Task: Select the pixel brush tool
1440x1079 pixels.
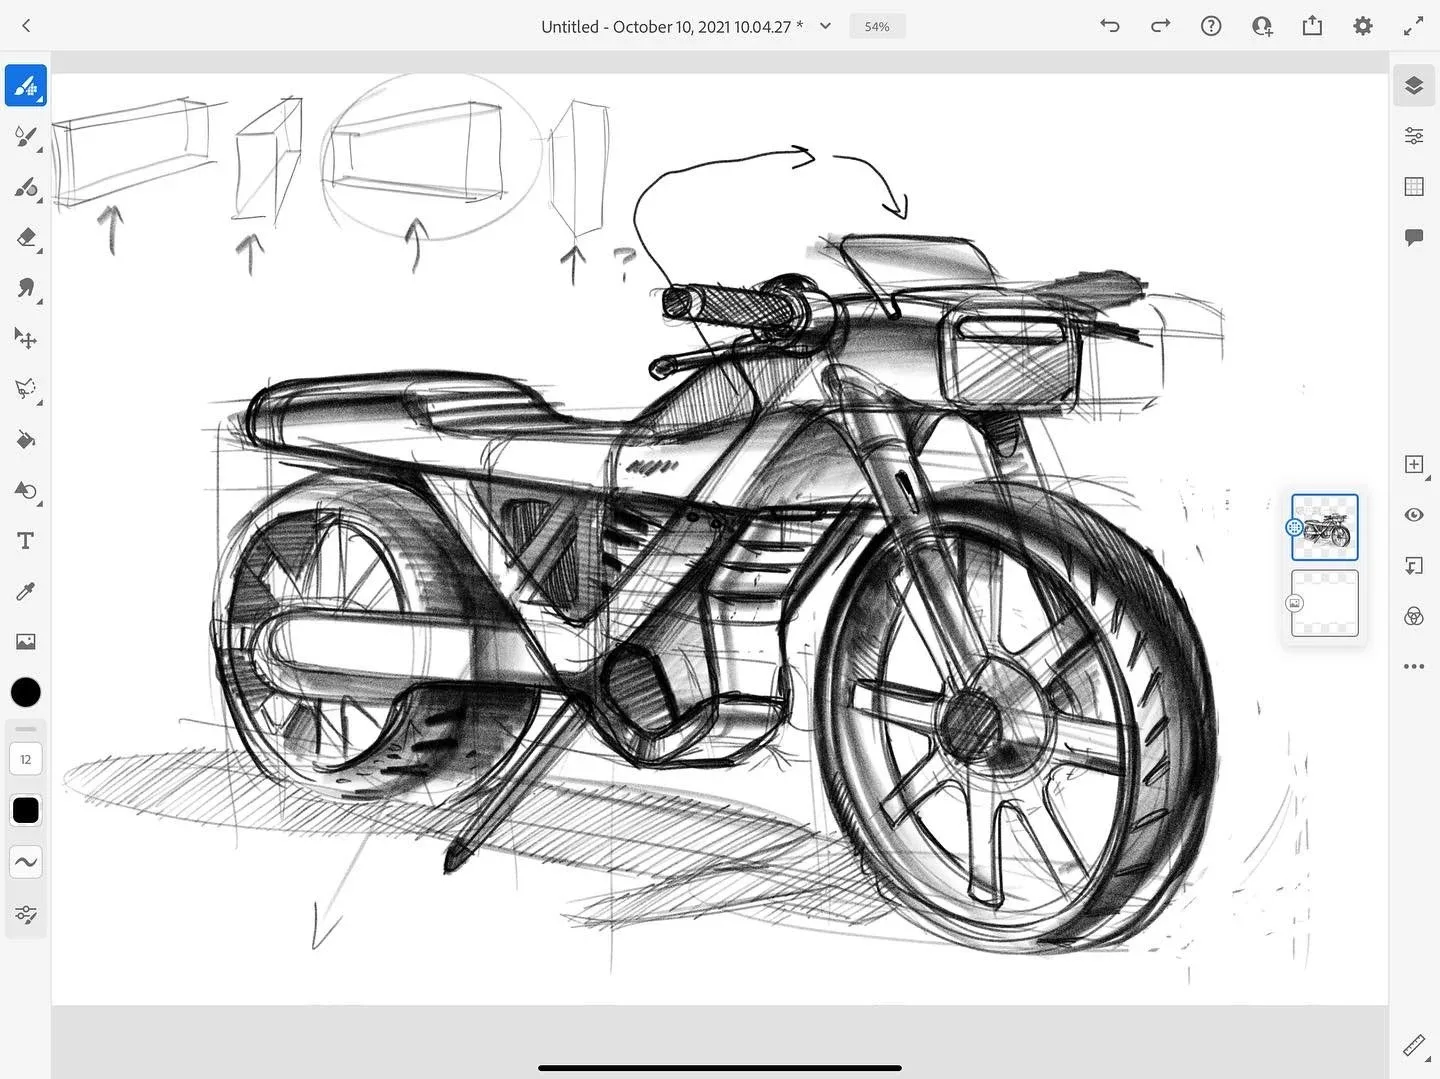Action: coord(26,86)
